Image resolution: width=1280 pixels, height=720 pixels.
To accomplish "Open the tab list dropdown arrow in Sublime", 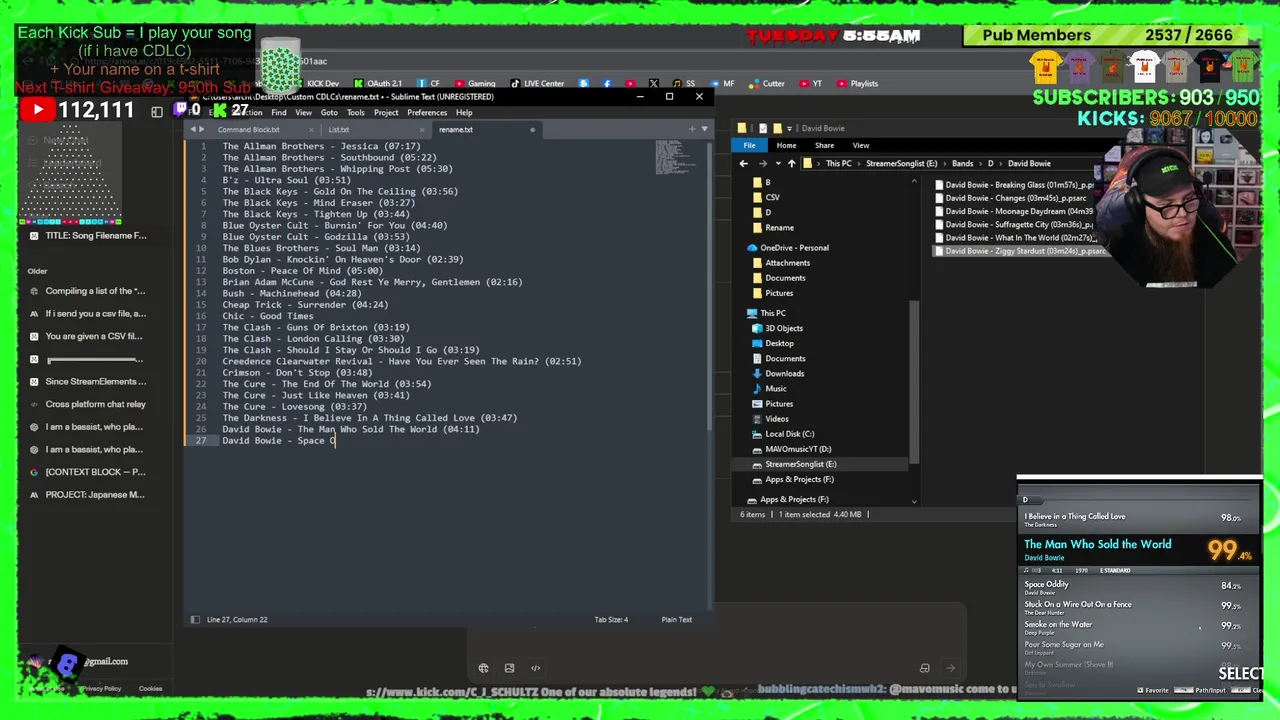I will 705,129.
